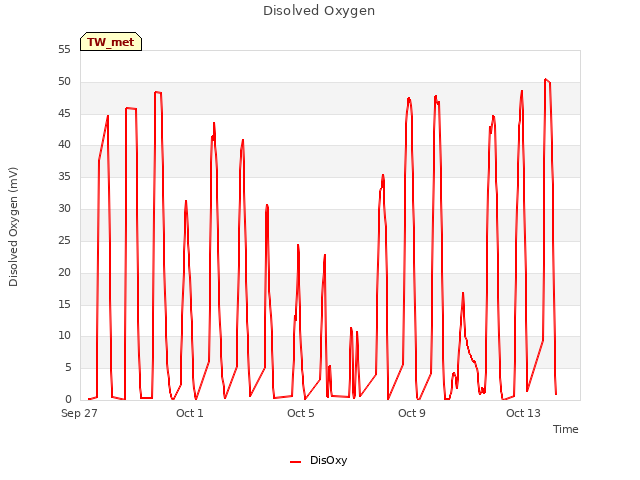640x480 pixels.
Task: Click the Oct 5 x-axis tick label
Action: tap(301, 413)
